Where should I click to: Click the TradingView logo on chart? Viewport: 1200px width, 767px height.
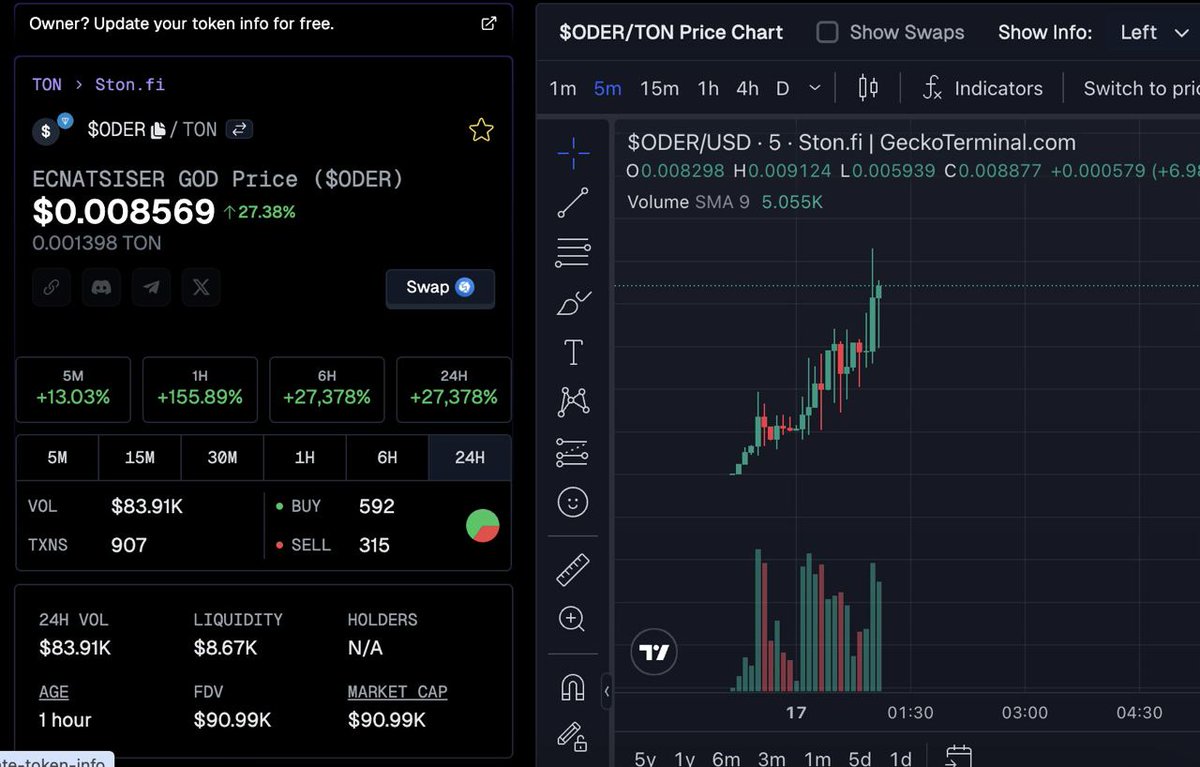pos(655,652)
